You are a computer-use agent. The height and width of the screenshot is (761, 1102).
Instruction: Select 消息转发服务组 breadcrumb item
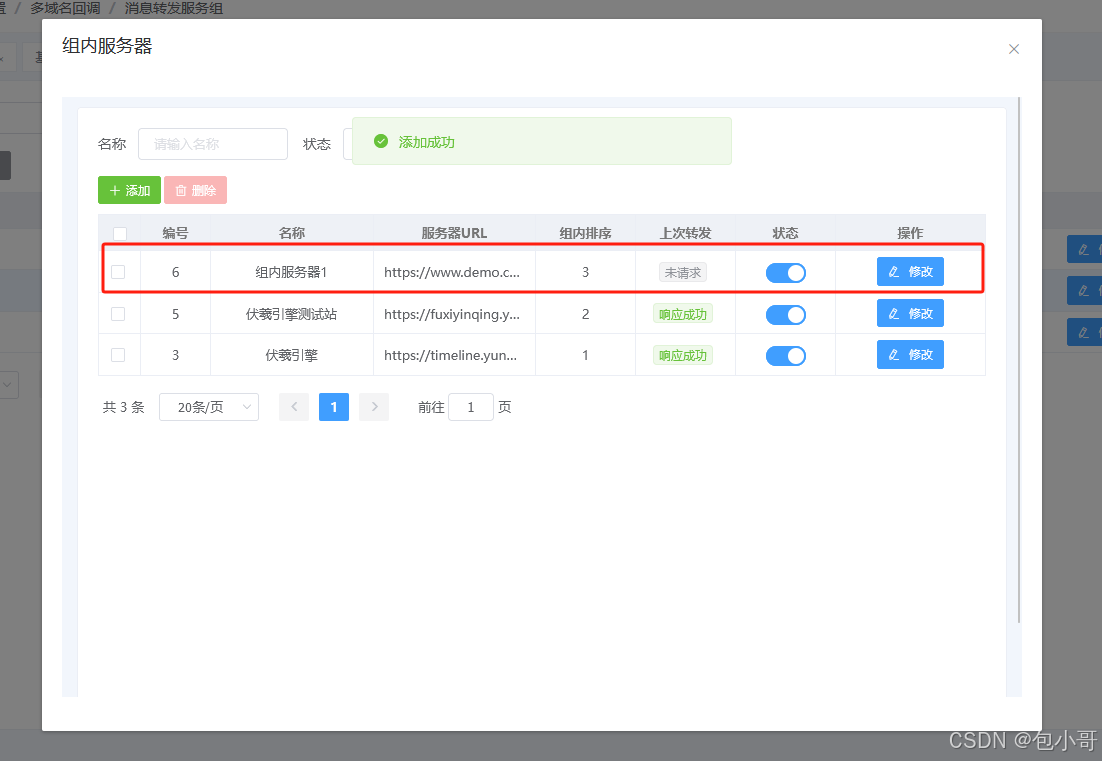point(172,7)
